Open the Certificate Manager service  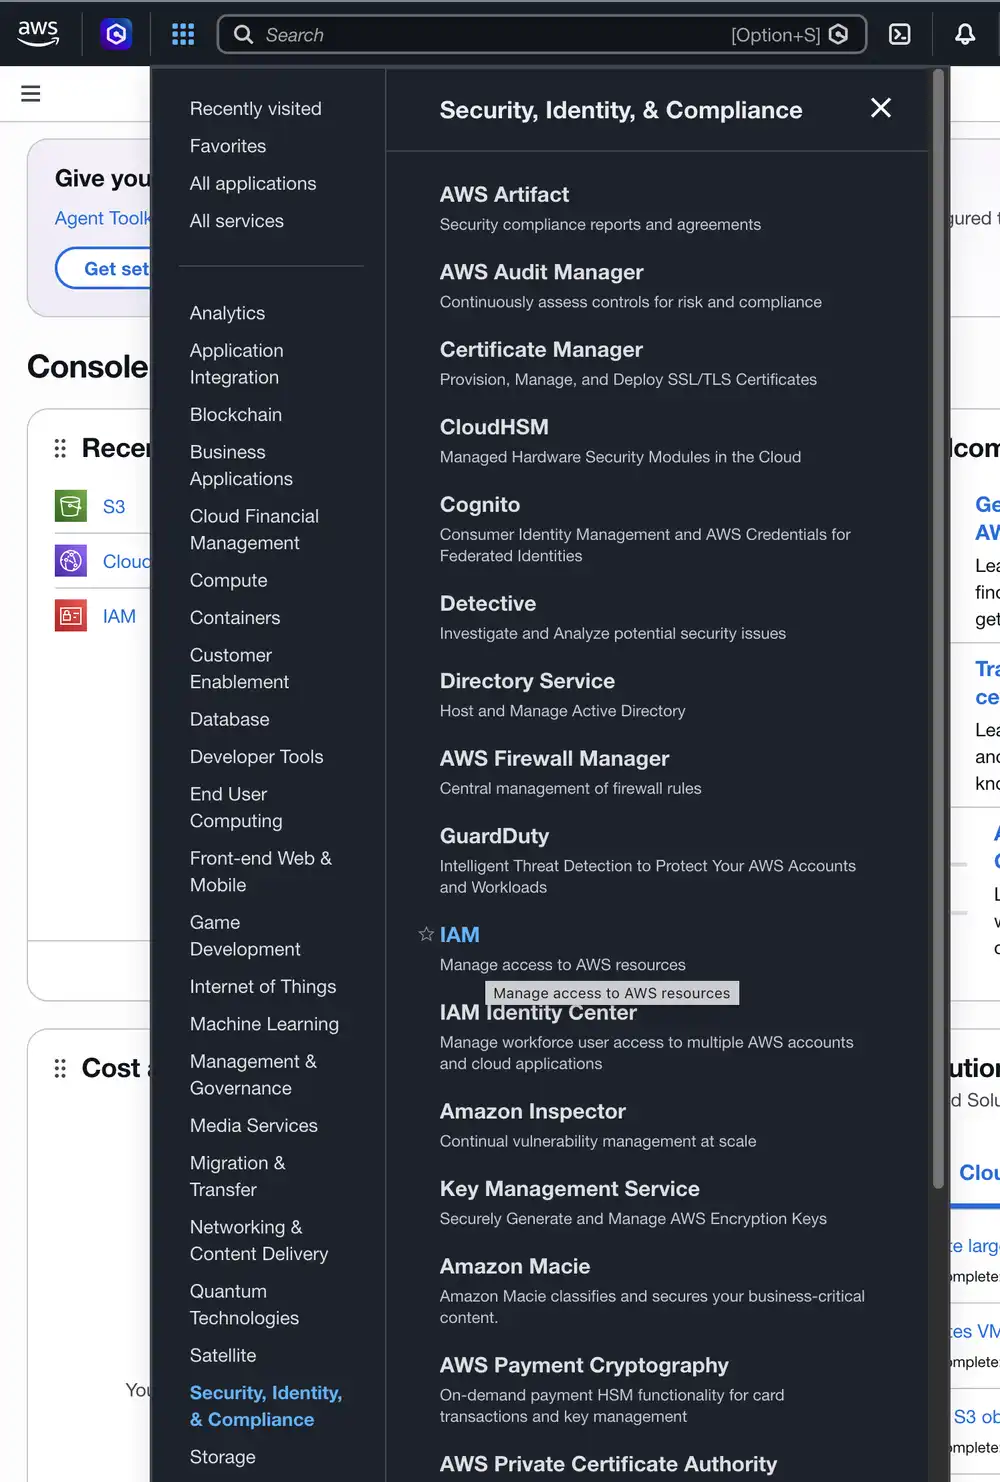point(541,350)
